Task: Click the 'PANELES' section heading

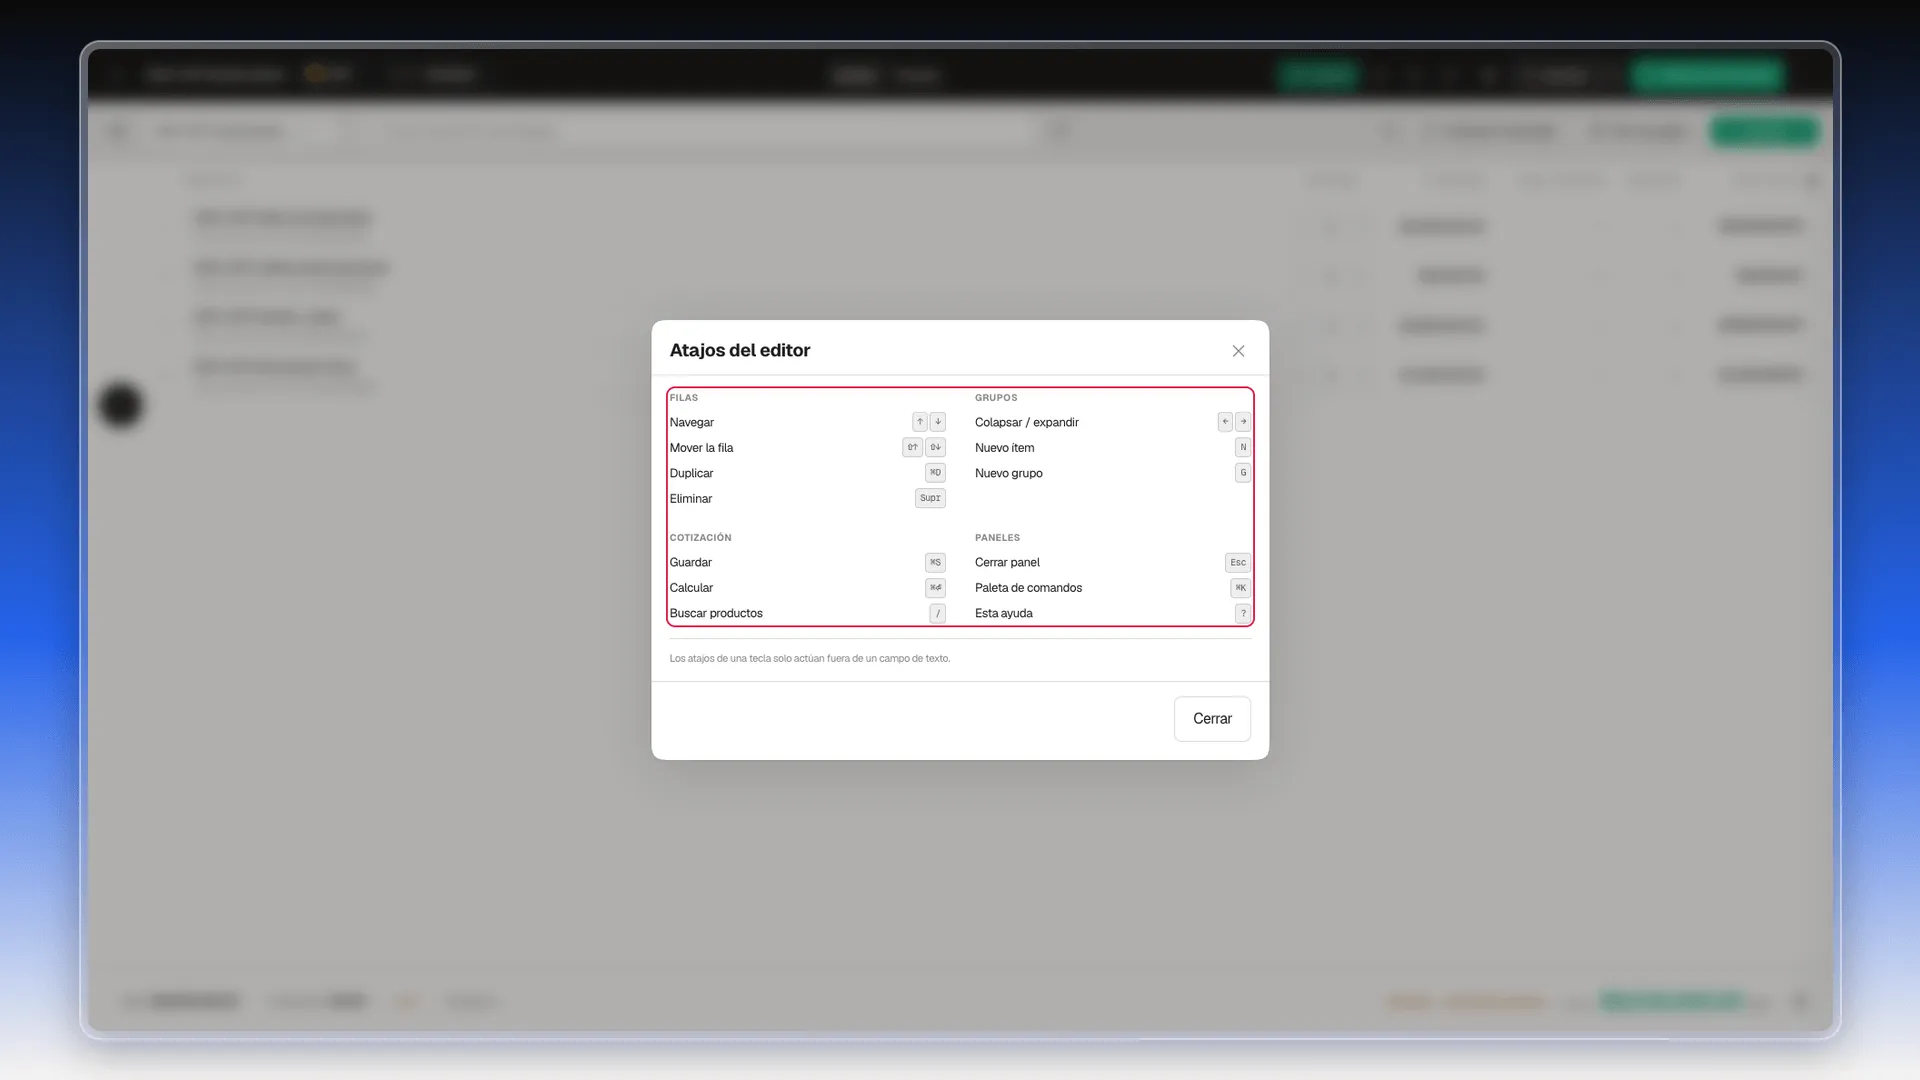Action: (997, 538)
